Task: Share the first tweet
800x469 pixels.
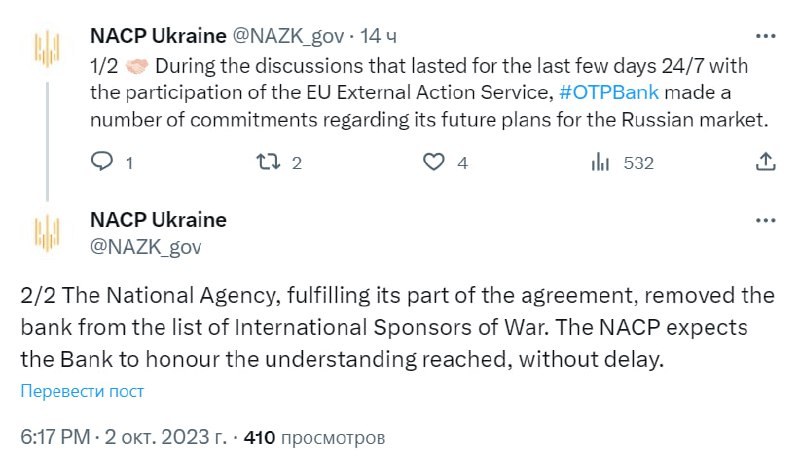Action: tap(765, 161)
